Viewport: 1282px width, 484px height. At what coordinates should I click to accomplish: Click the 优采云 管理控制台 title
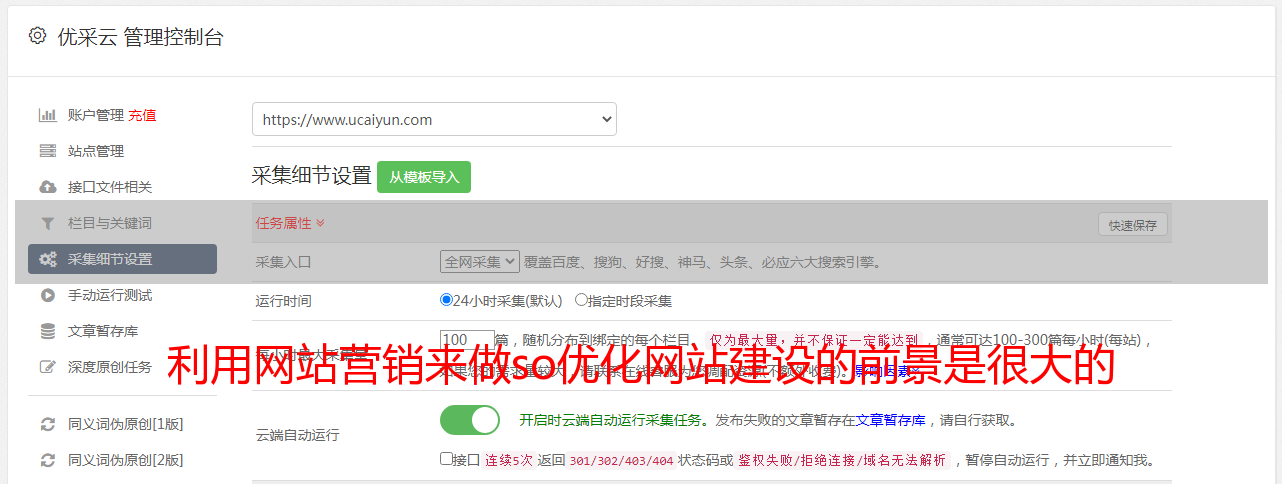click(x=140, y=37)
